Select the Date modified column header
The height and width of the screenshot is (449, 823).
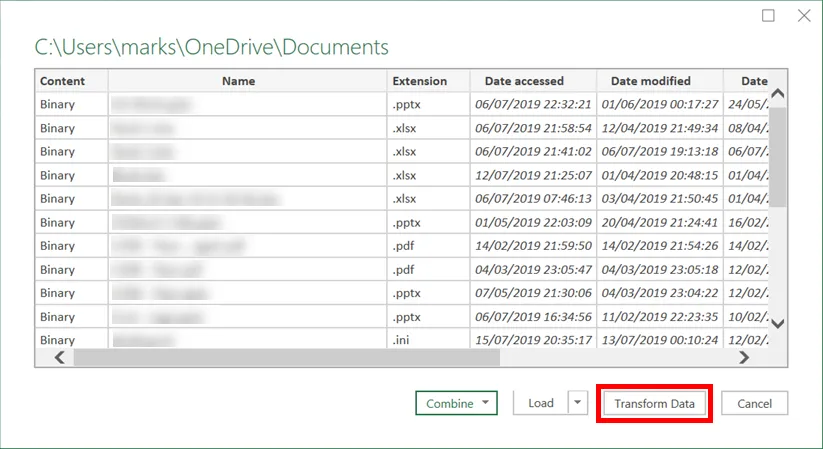coord(650,81)
